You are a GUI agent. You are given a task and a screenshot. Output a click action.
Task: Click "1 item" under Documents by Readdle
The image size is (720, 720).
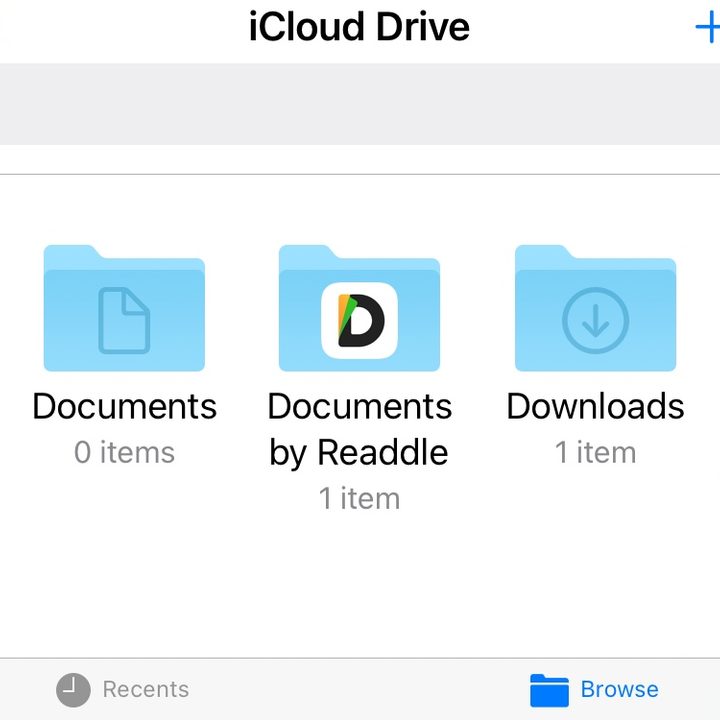(x=360, y=498)
